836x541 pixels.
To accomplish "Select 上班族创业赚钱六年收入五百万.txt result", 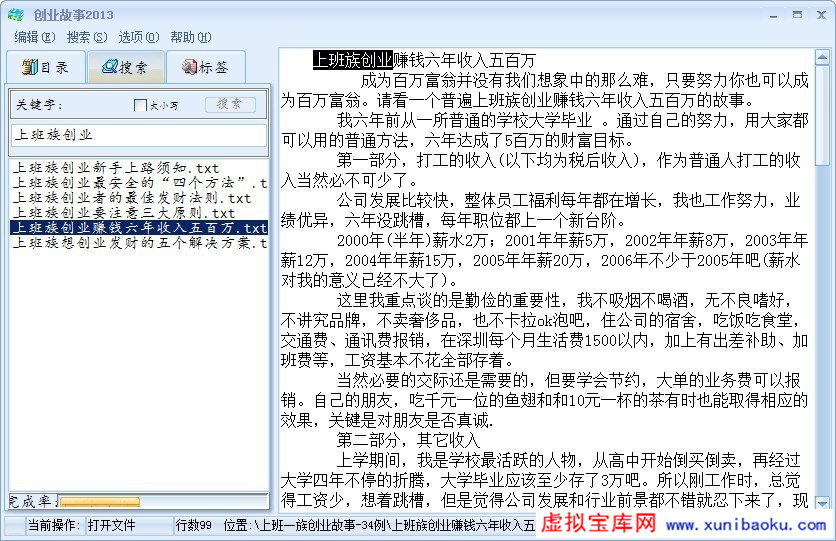I will (x=138, y=228).
